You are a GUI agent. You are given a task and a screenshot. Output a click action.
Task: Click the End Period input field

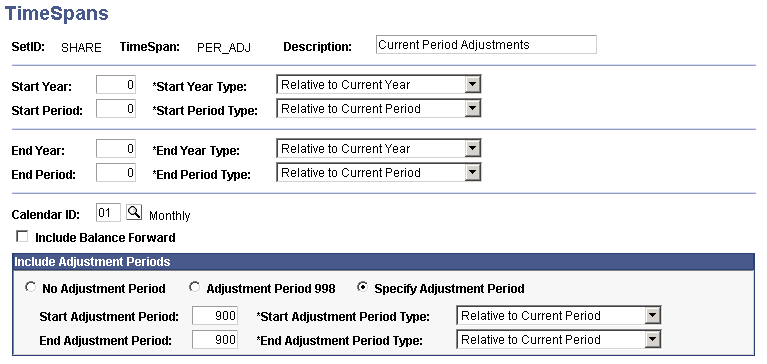(x=116, y=172)
